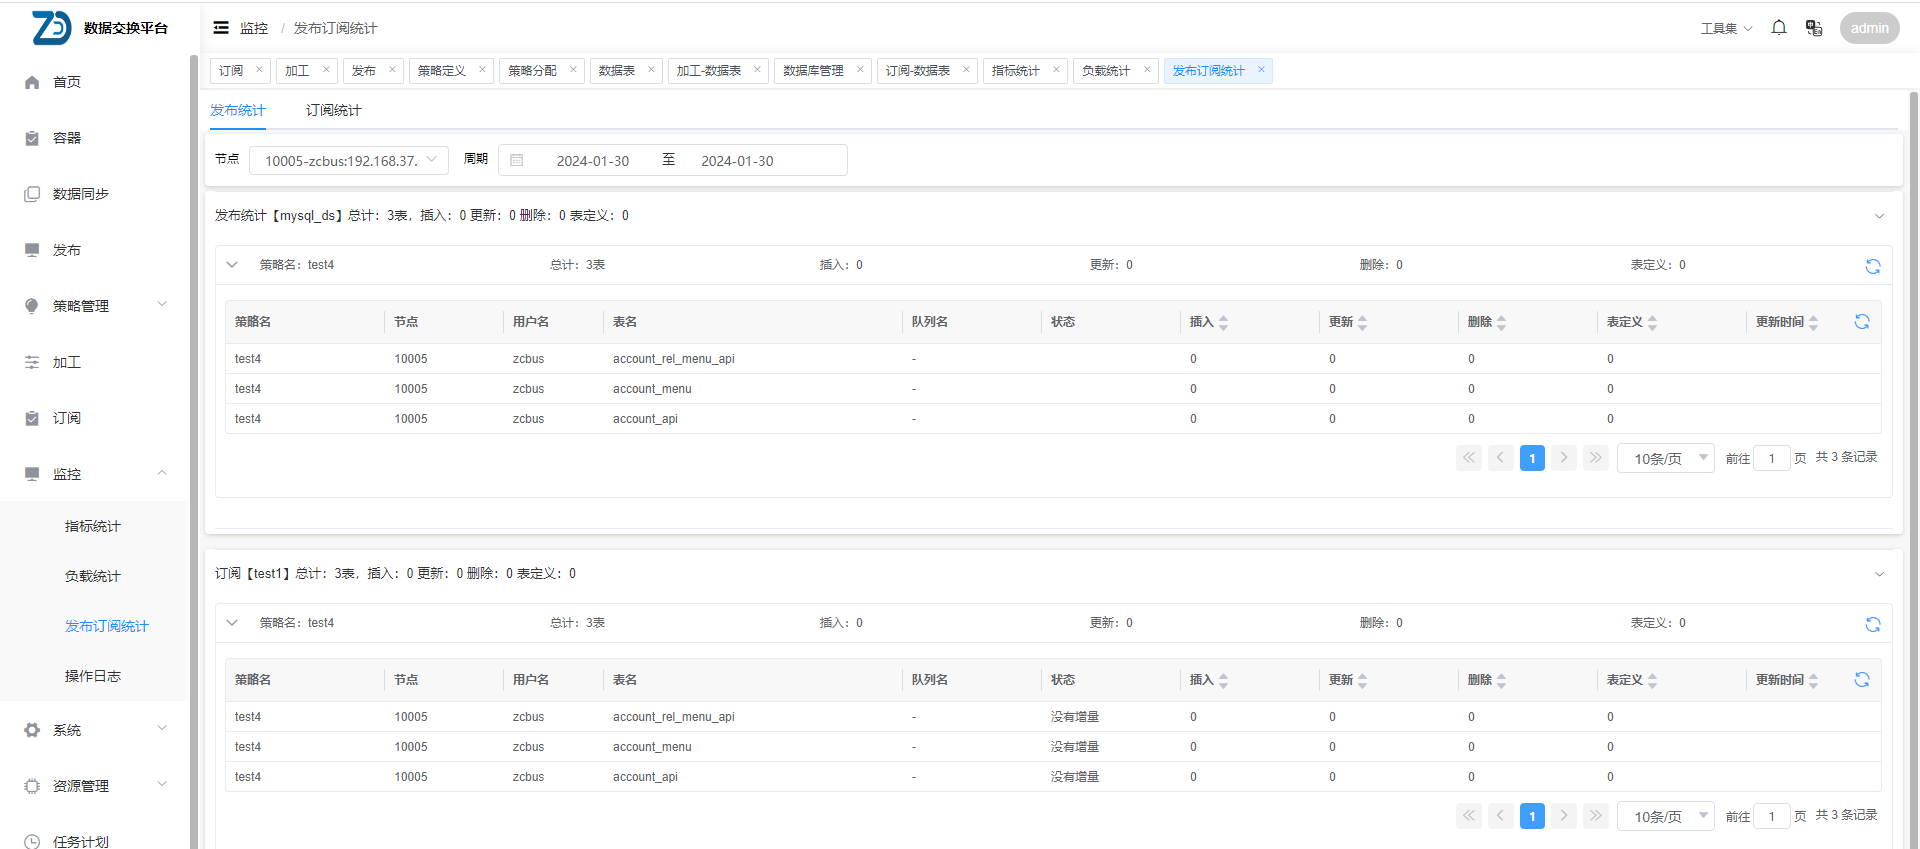Screen dimensions: 1920x849
Task: Open the 10条/页 page size selector
Action: click(x=1665, y=458)
